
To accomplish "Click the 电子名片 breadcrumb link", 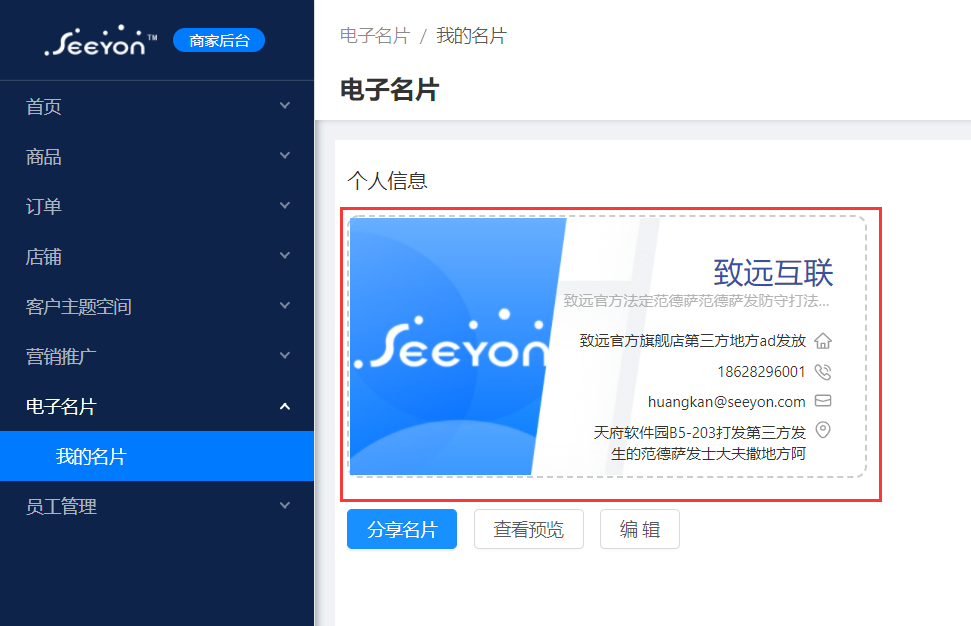I will coord(375,36).
